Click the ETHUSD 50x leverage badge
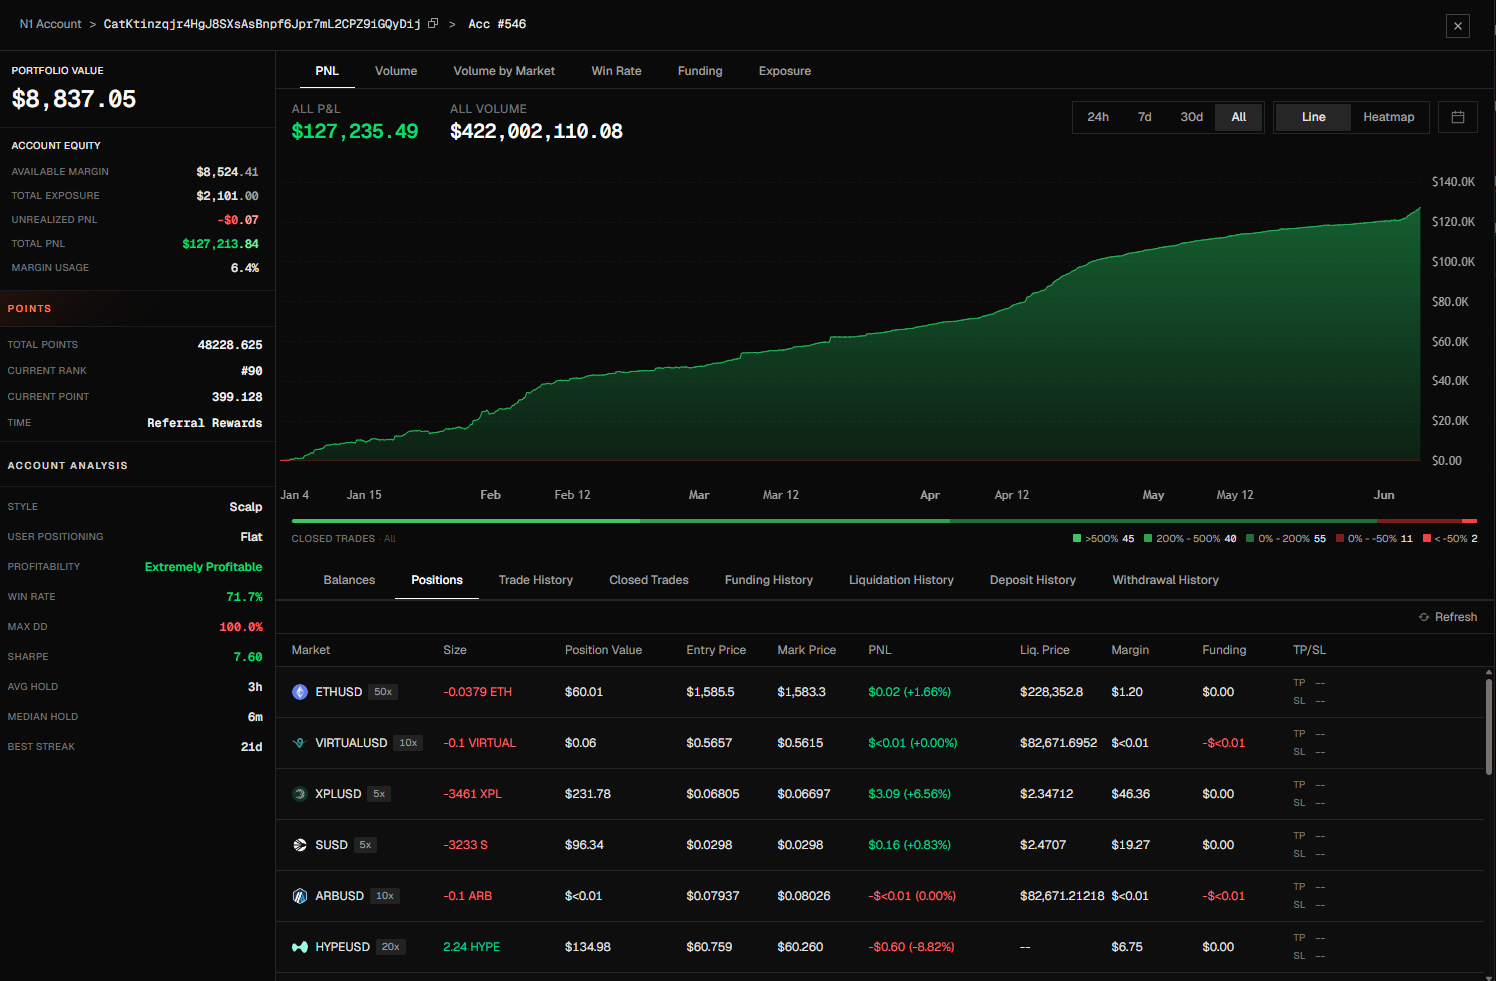1496x981 pixels. click(x=383, y=692)
